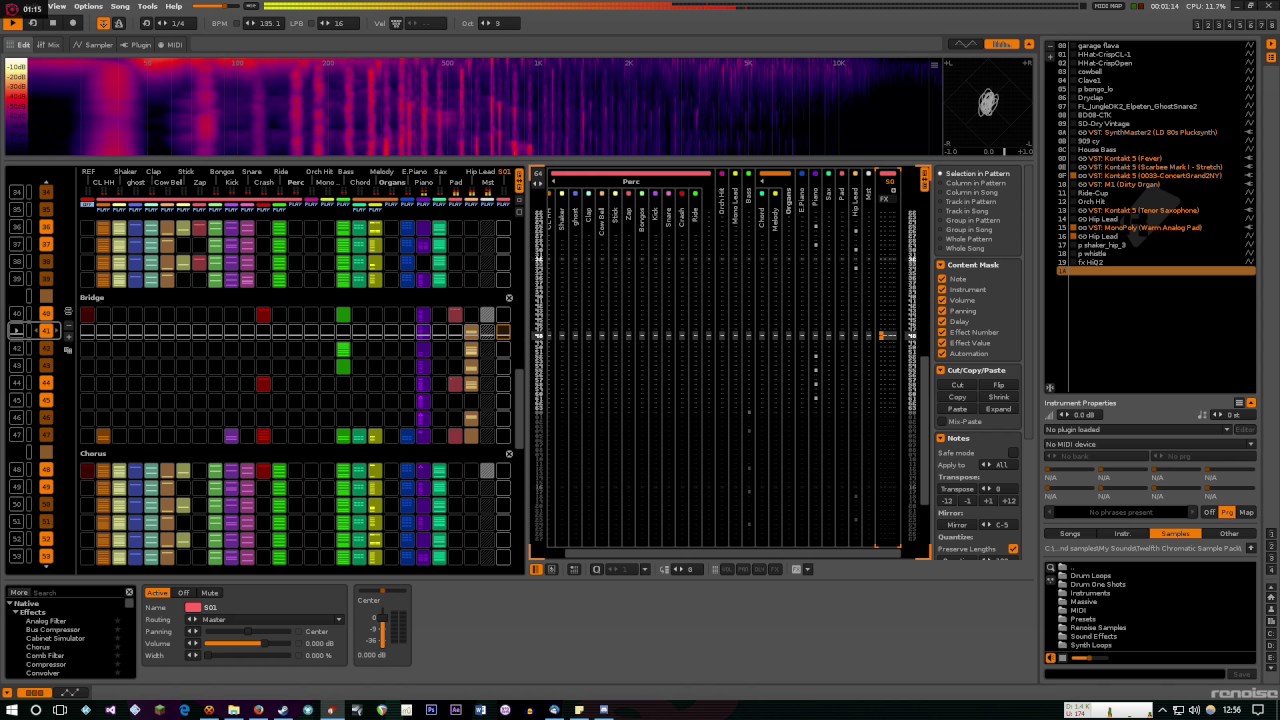Switch disk browser to Other tab
The width and height of the screenshot is (1280, 720).
click(1229, 534)
